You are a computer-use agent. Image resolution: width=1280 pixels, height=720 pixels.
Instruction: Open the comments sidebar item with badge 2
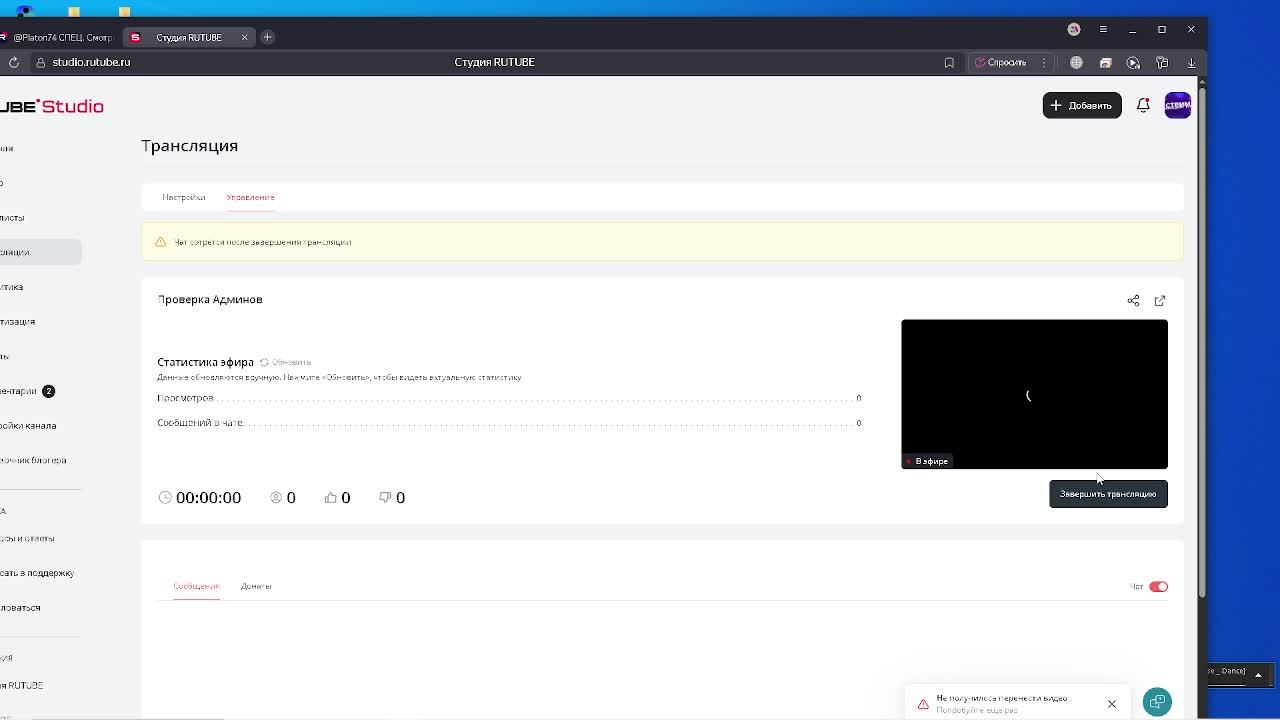(28, 391)
